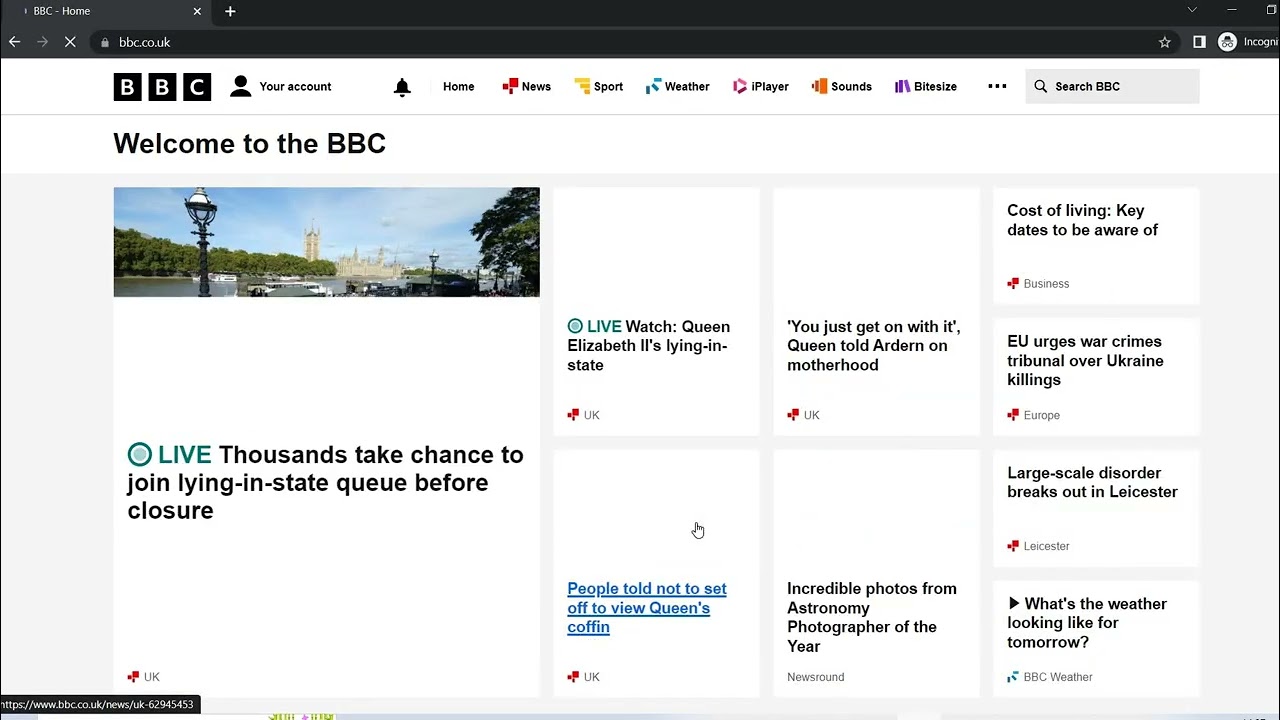The image size is (1280, 720).
Task: Open the BBC notifications bell
Action: pyautogui.click(x=402, y=87)
